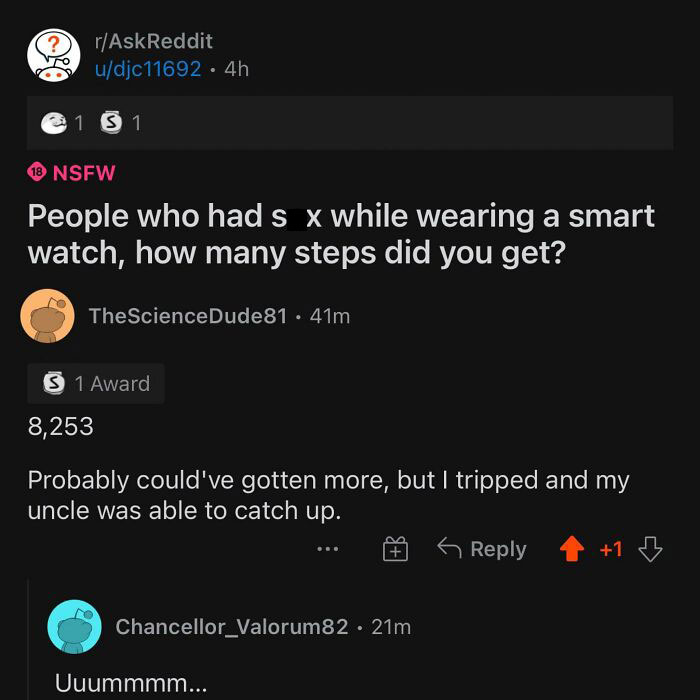This screenshot has width=700, height=700.
Task: Open the r/AskReddit subreddit avatar
Action: pos(54,55)
